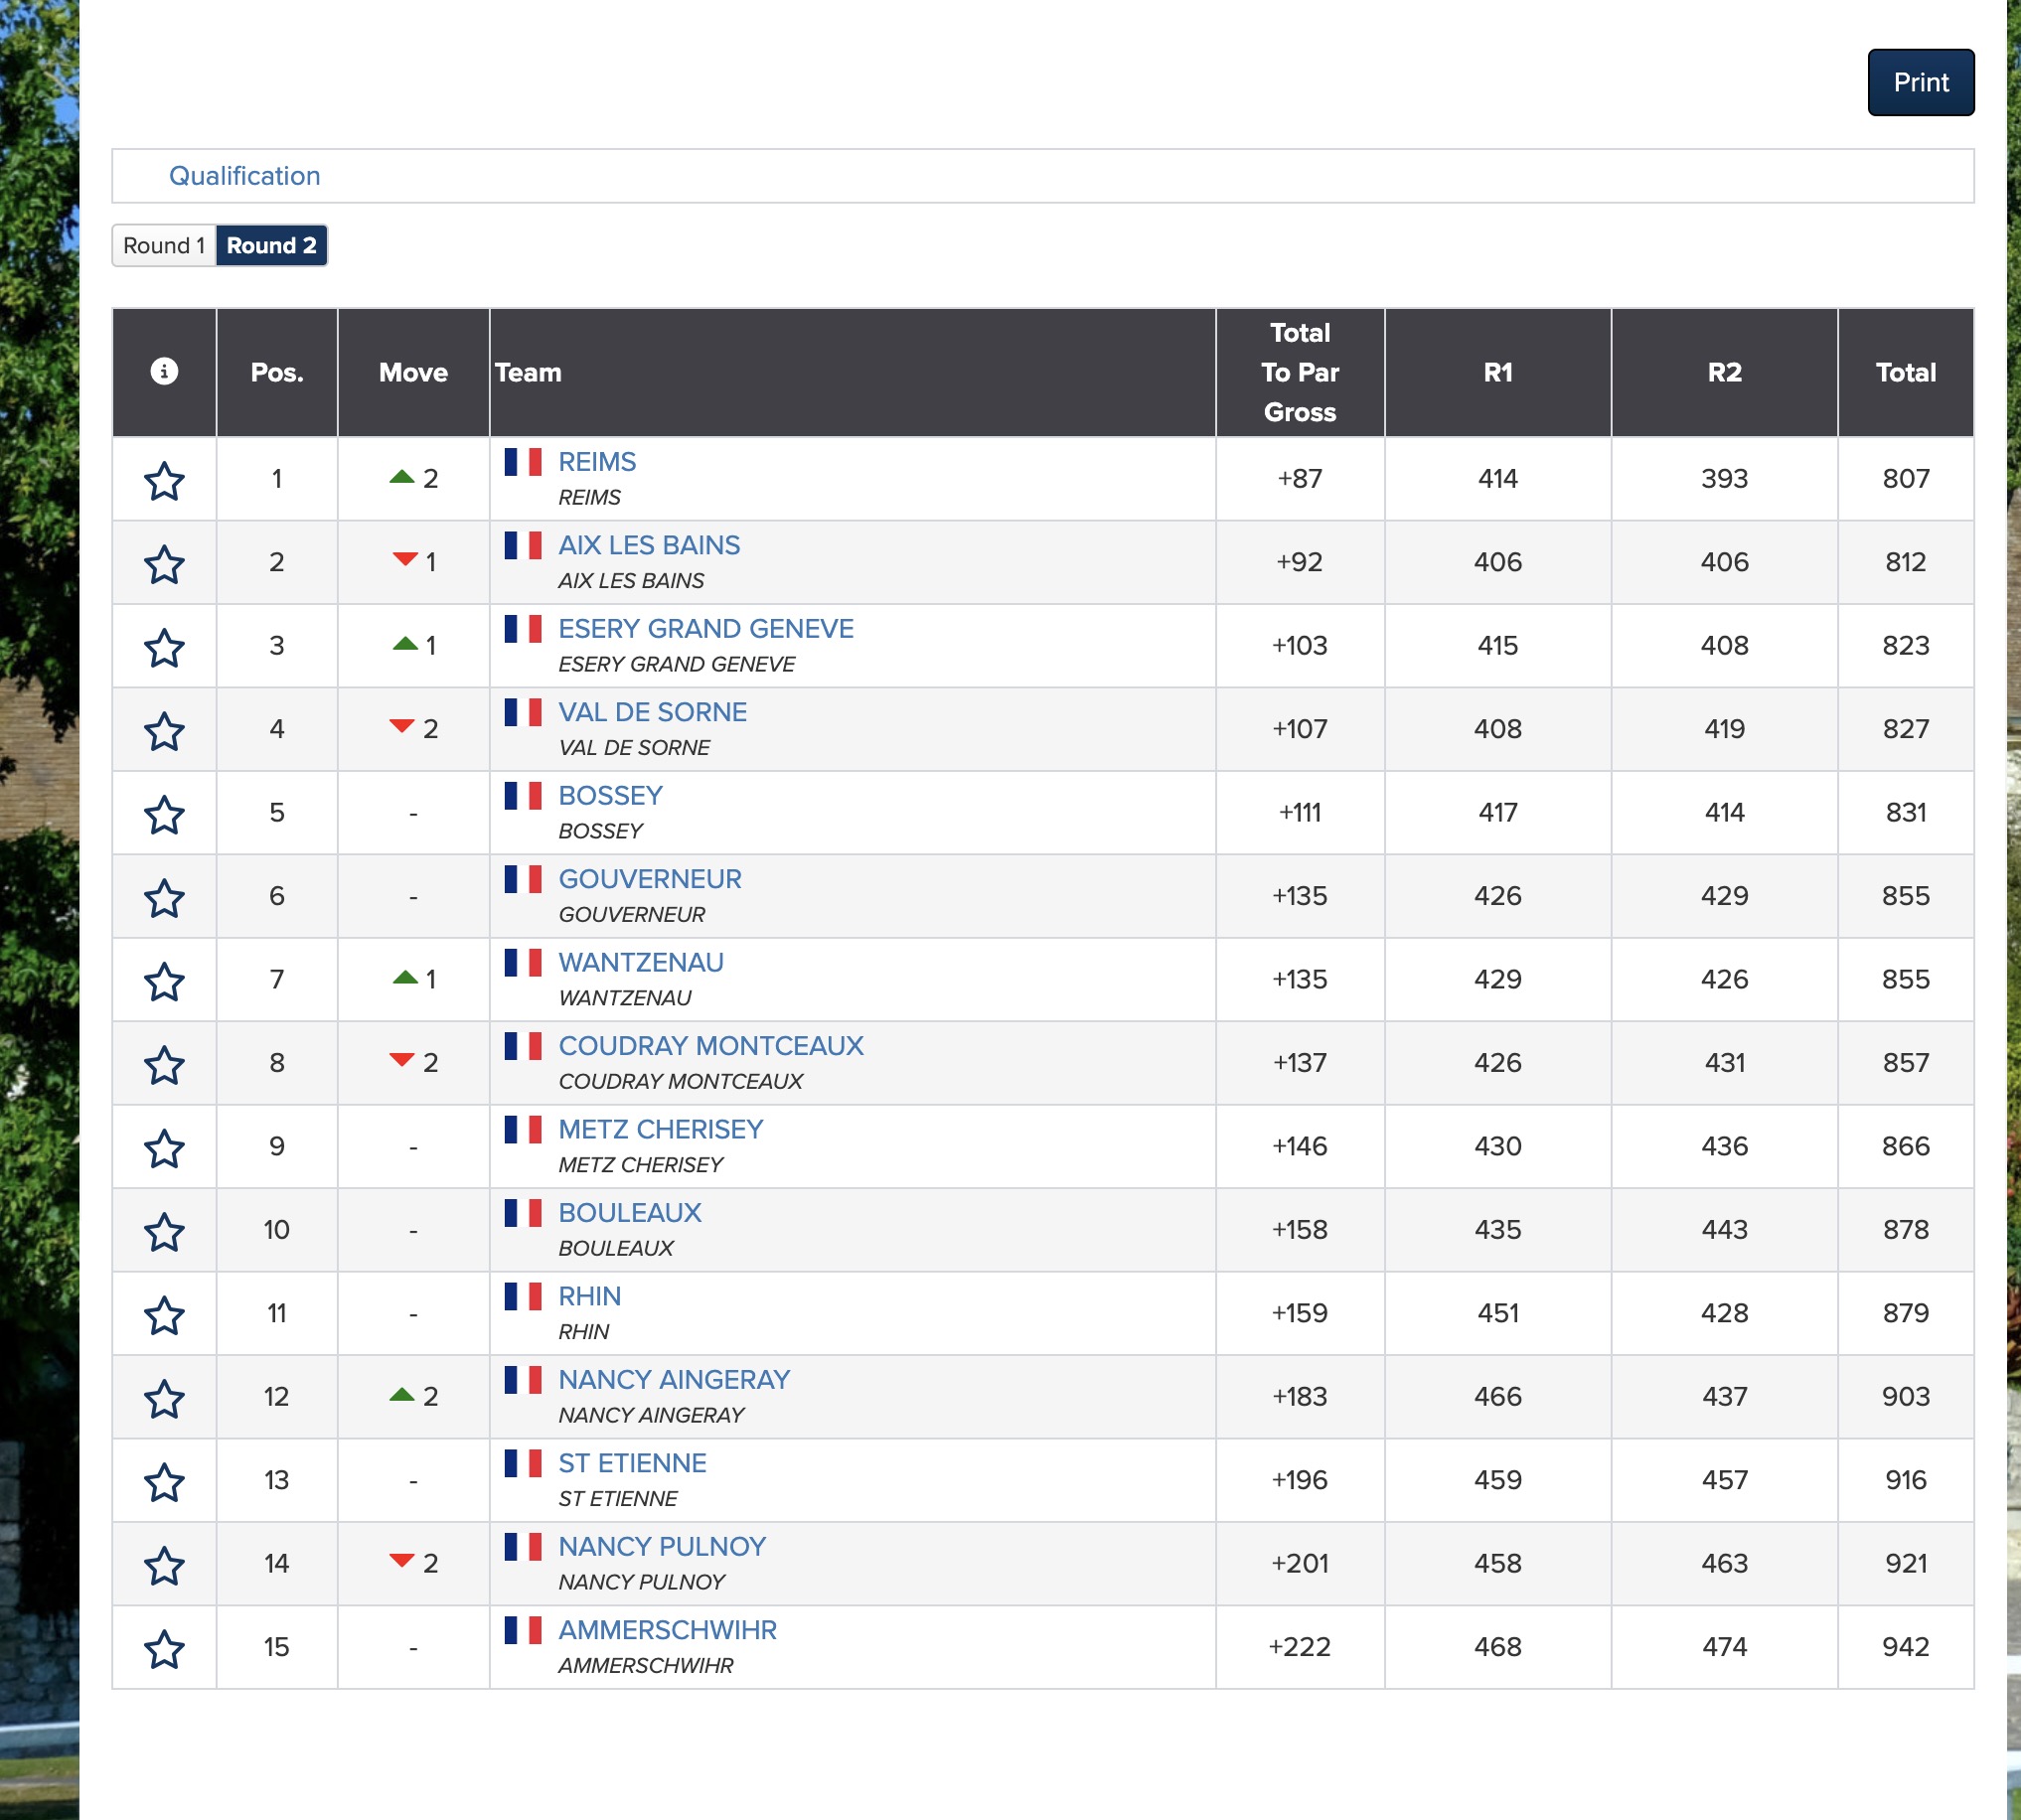Star the RHIN team row

point(164,1316)
